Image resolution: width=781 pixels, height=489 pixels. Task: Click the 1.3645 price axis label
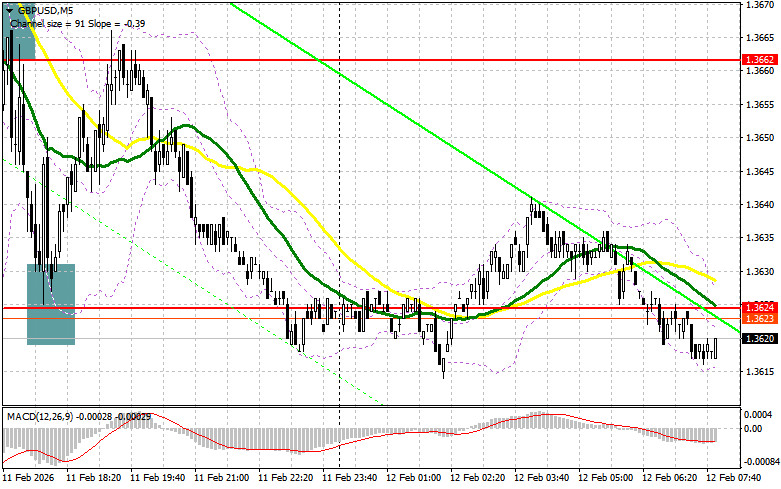(760, 172)
